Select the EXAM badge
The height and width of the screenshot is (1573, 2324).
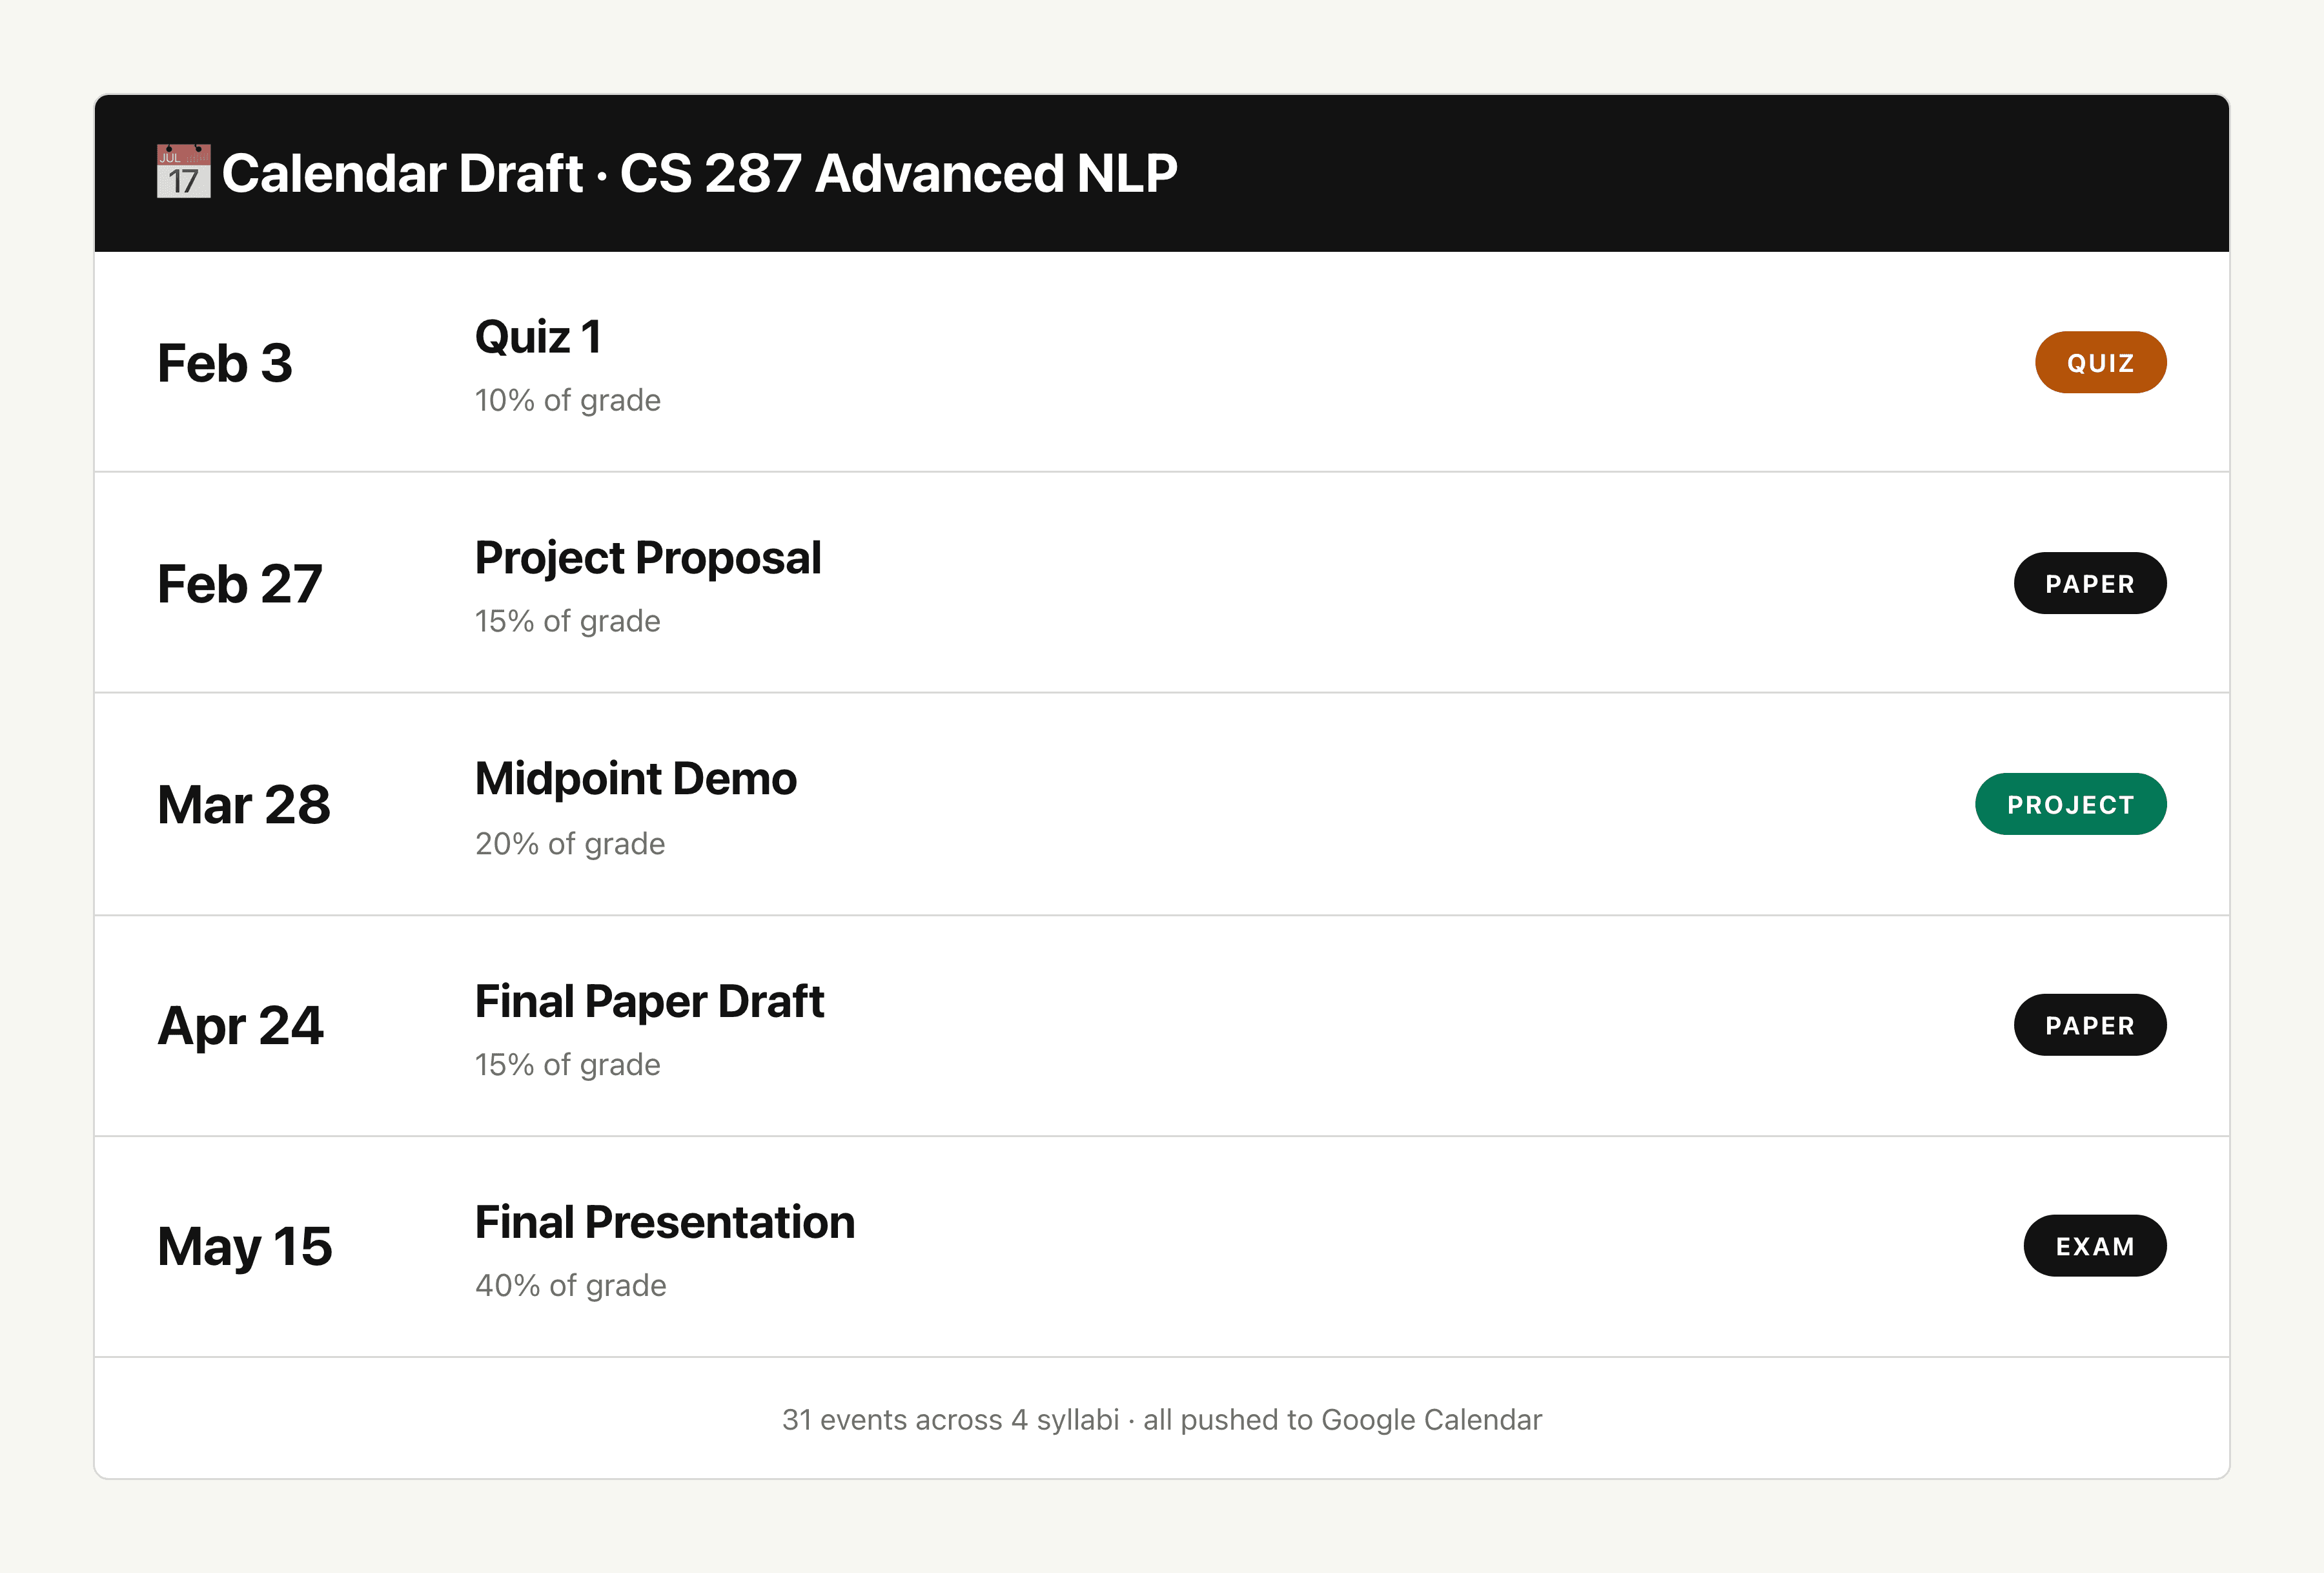click(2095, 1246)
